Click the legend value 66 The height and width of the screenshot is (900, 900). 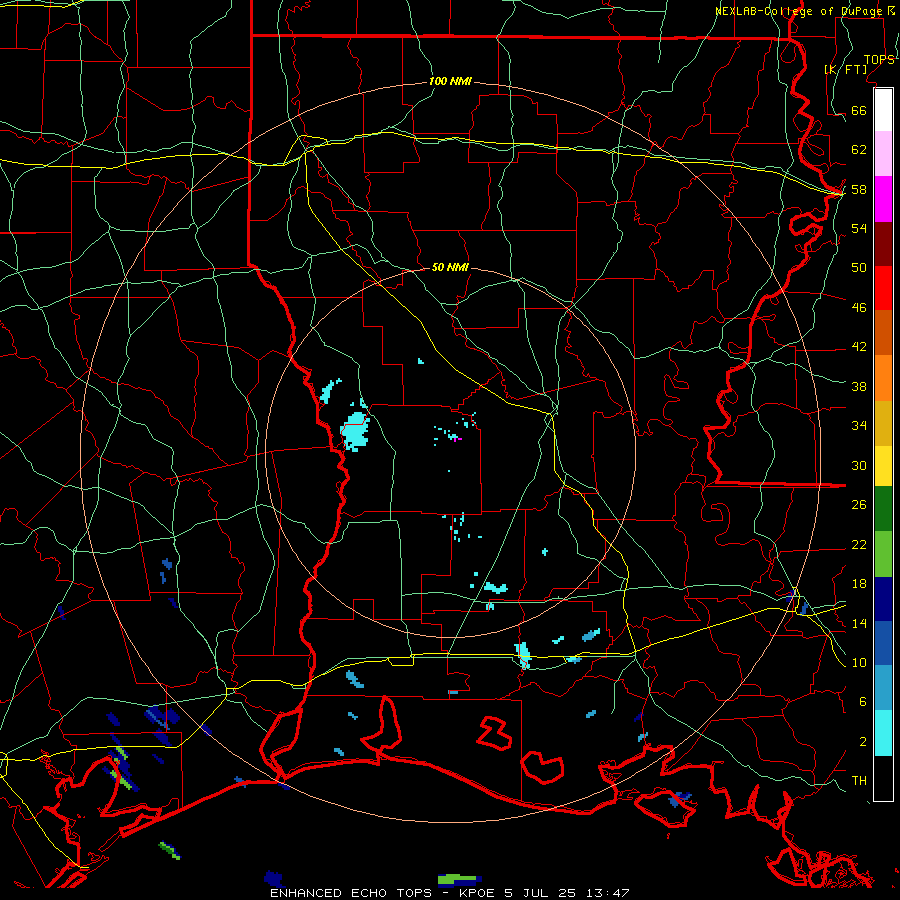[x=859, y=110]
